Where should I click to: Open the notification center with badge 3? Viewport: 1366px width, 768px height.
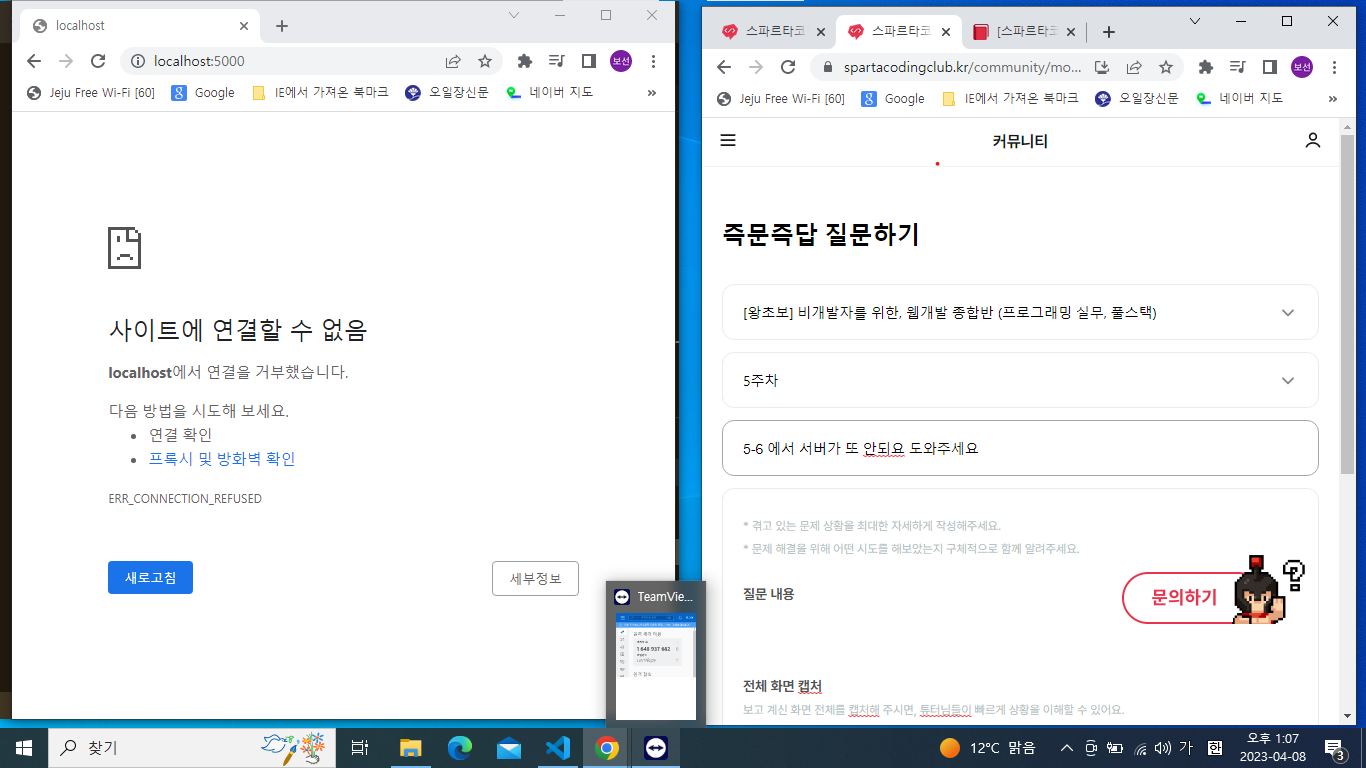(1334, 748)
